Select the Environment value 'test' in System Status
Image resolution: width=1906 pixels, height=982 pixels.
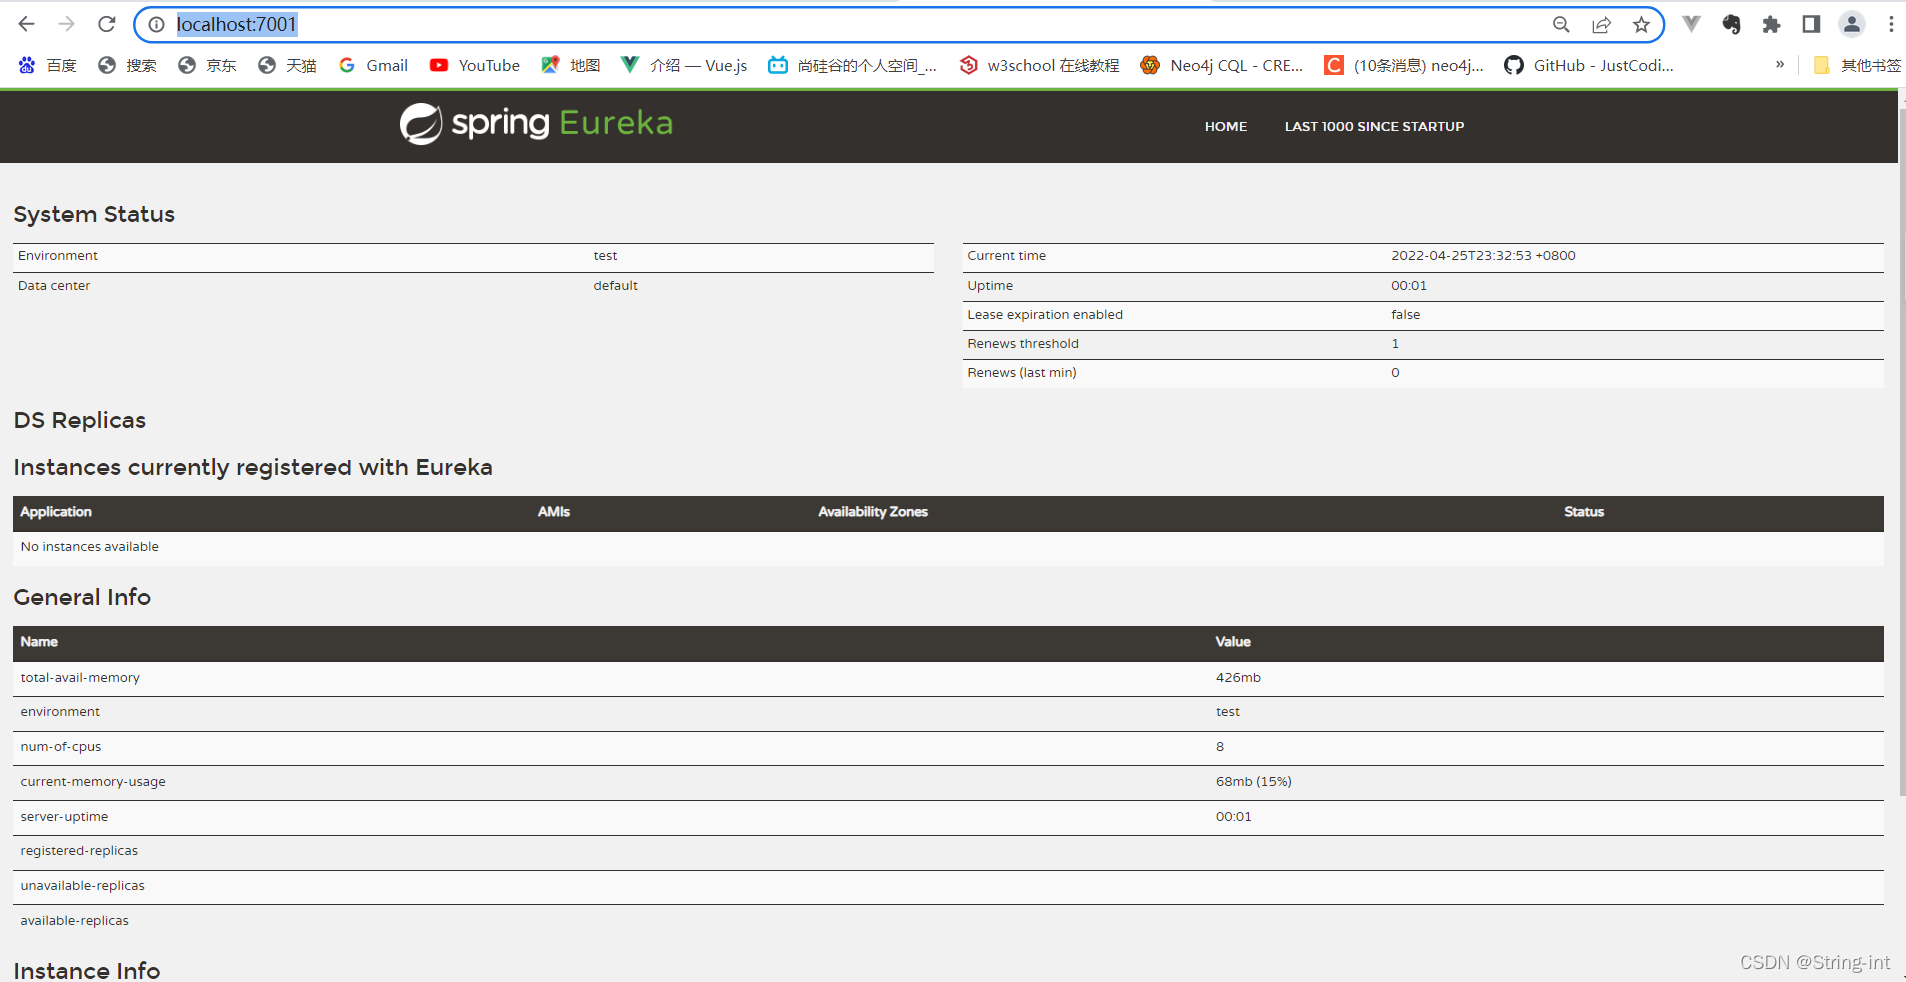[605, 256]
